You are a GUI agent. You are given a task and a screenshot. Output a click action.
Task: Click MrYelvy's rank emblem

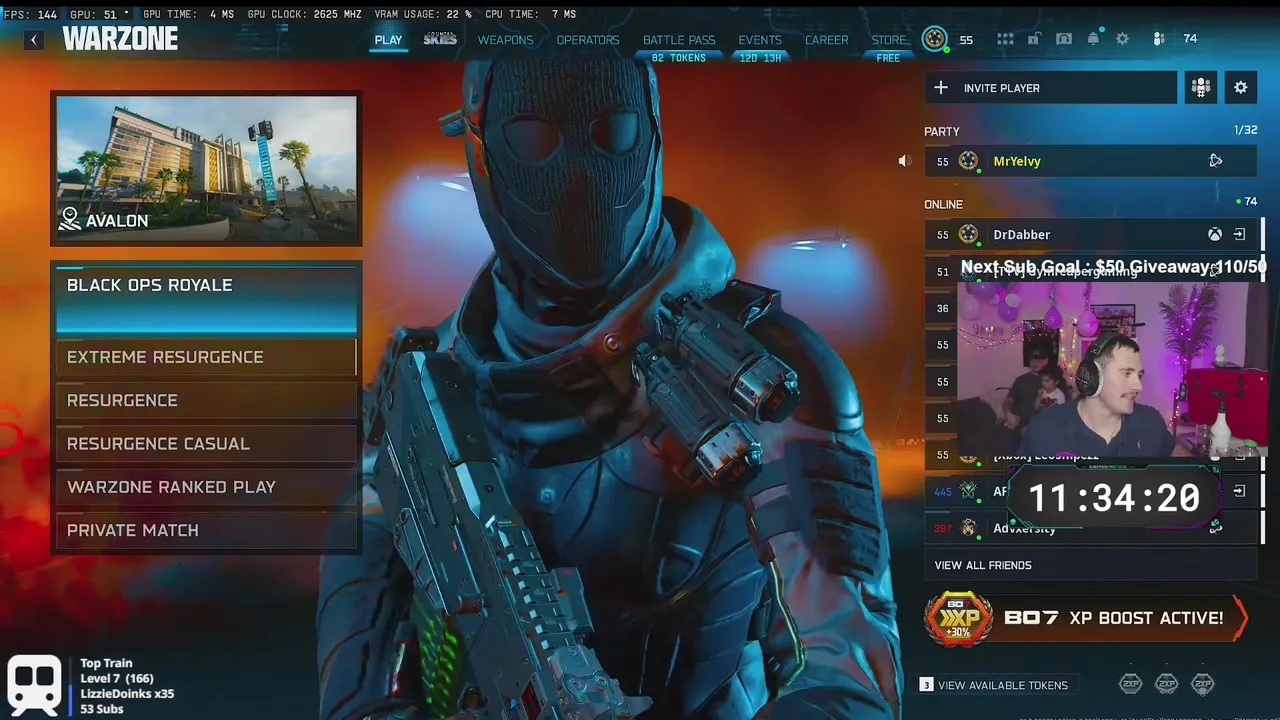(968, 161)
